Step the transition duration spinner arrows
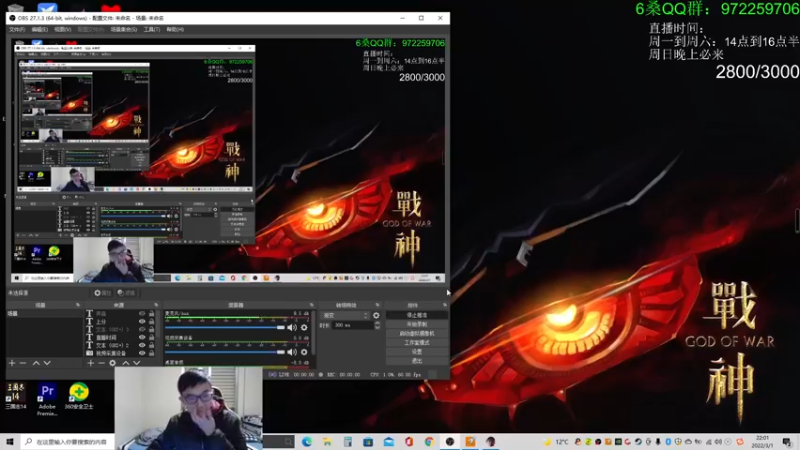Viewport: 800px width, 450px height. (x=378, y=325)
